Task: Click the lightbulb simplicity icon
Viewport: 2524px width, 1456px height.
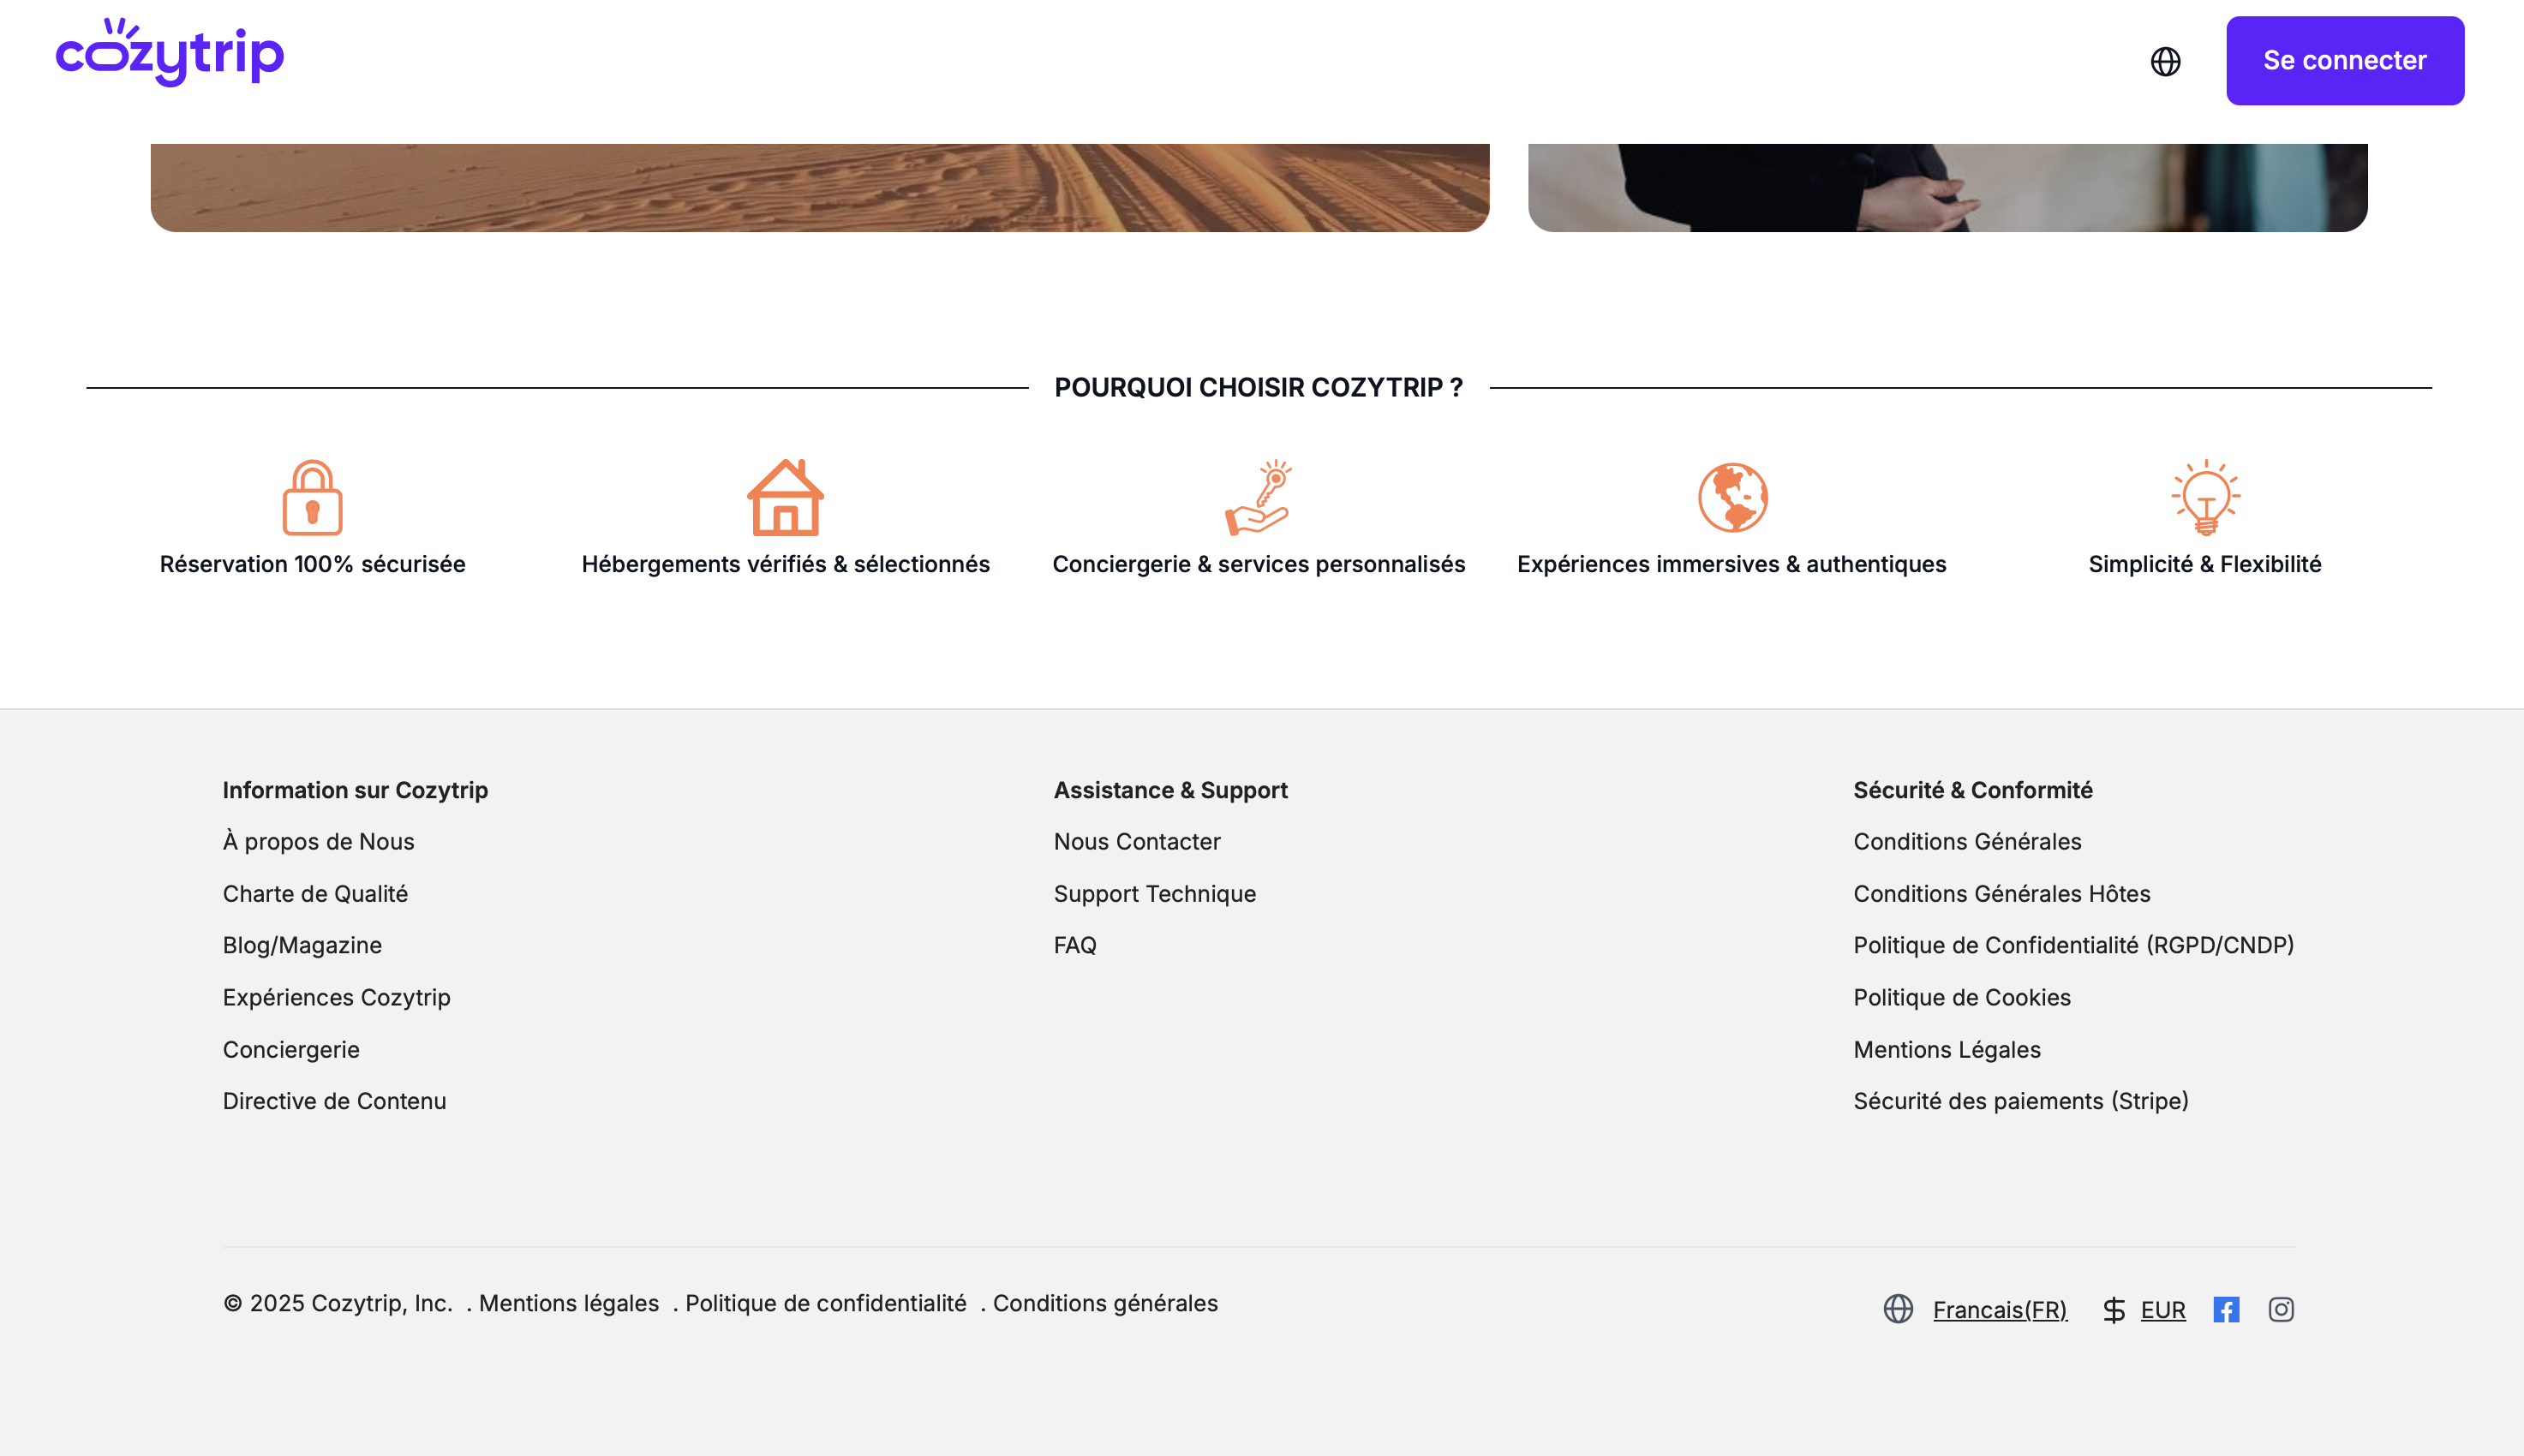Action: 2205,497
